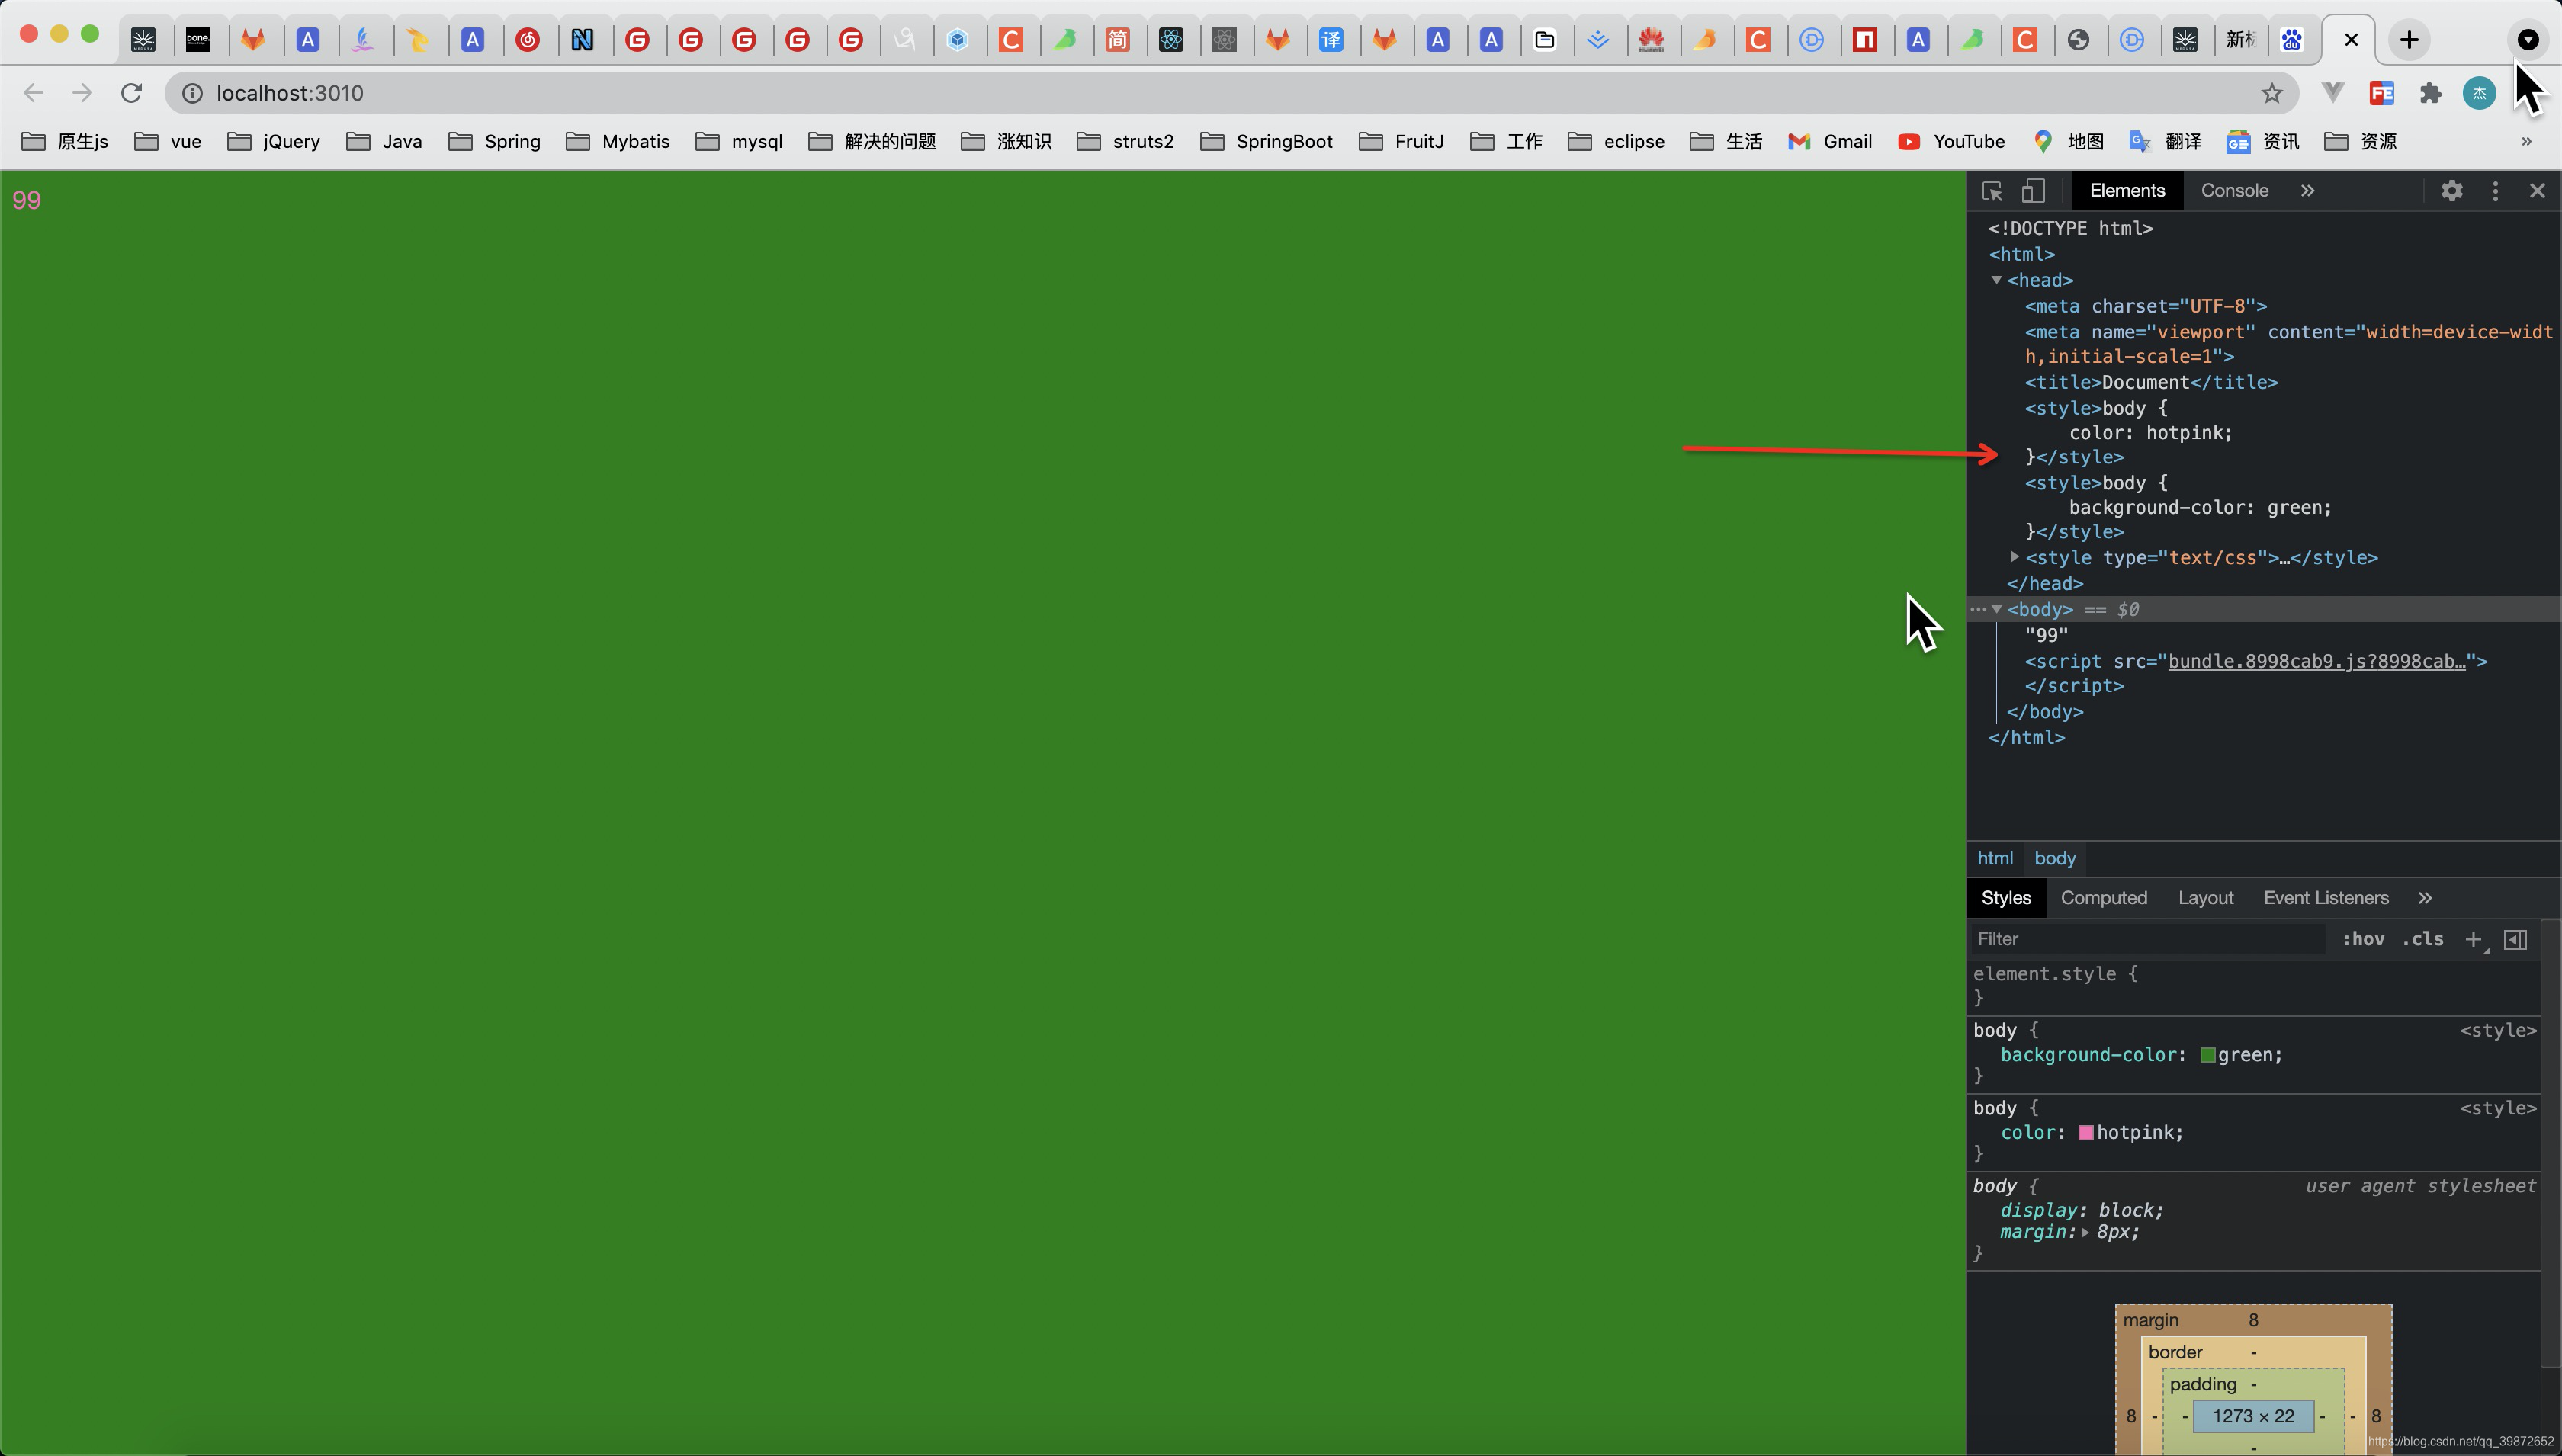Click the inspect element picker icon
The image size is (2562, 1456).
(1992, 191)
